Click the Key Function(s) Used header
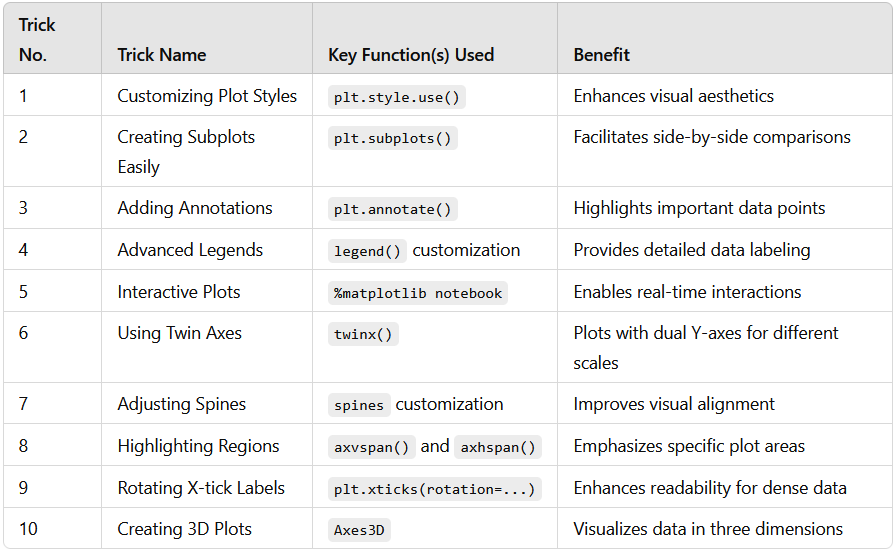Viewport: 893px width, 555px height. pyautogui.click(x=411, y=55)
